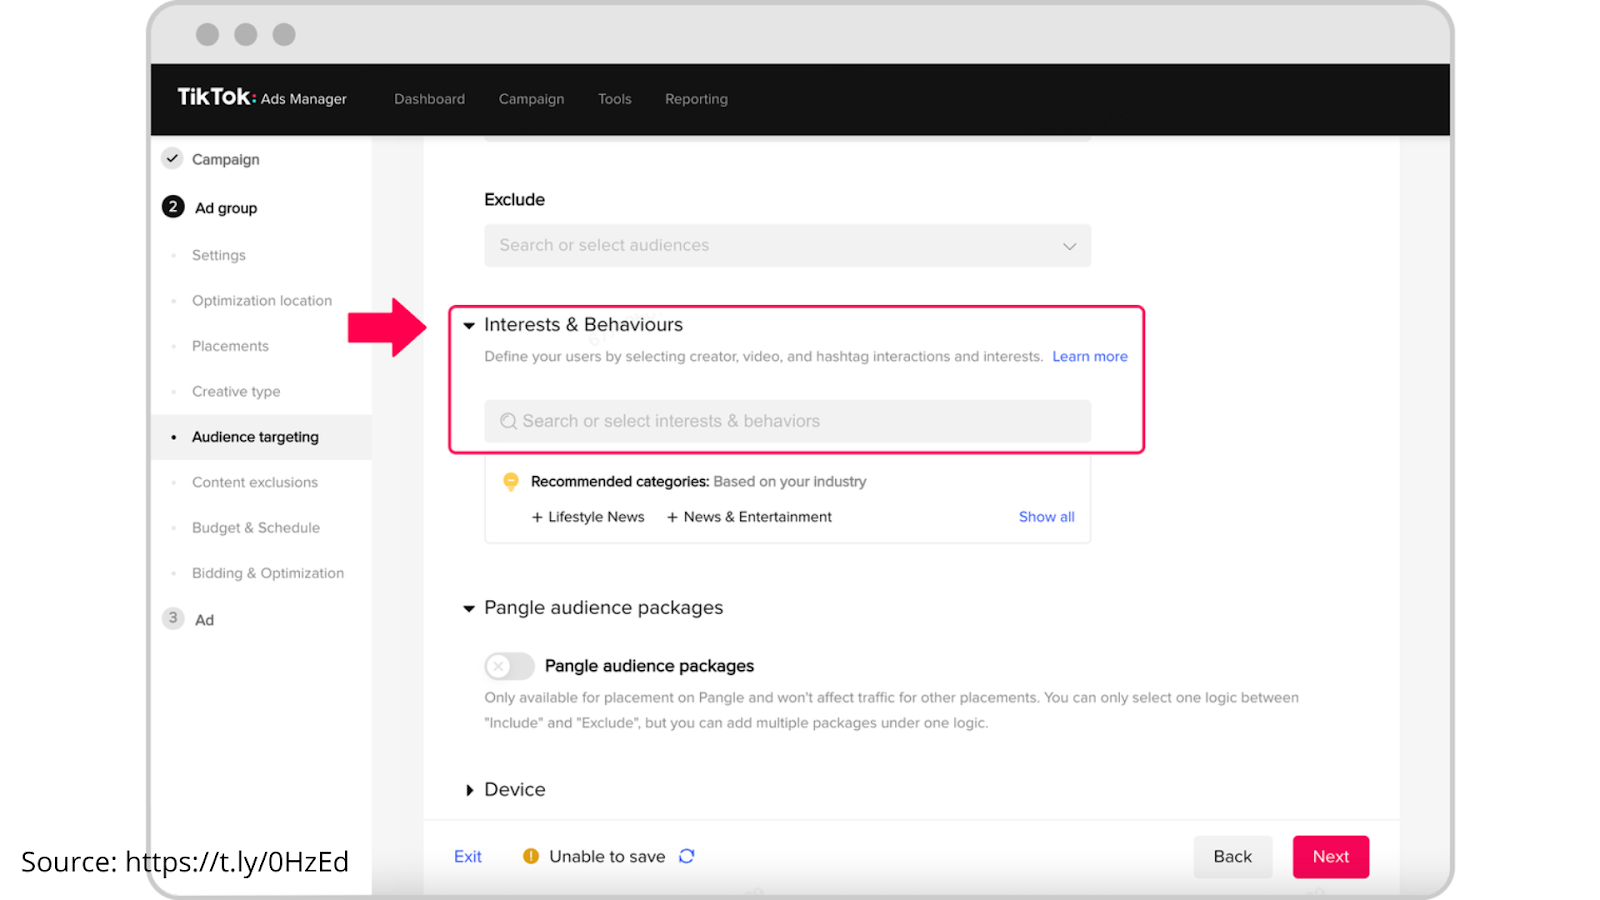The width and height of the screenshot is (1600, 900).
Task: Add the Lifestyle News category
Action: 588,517
